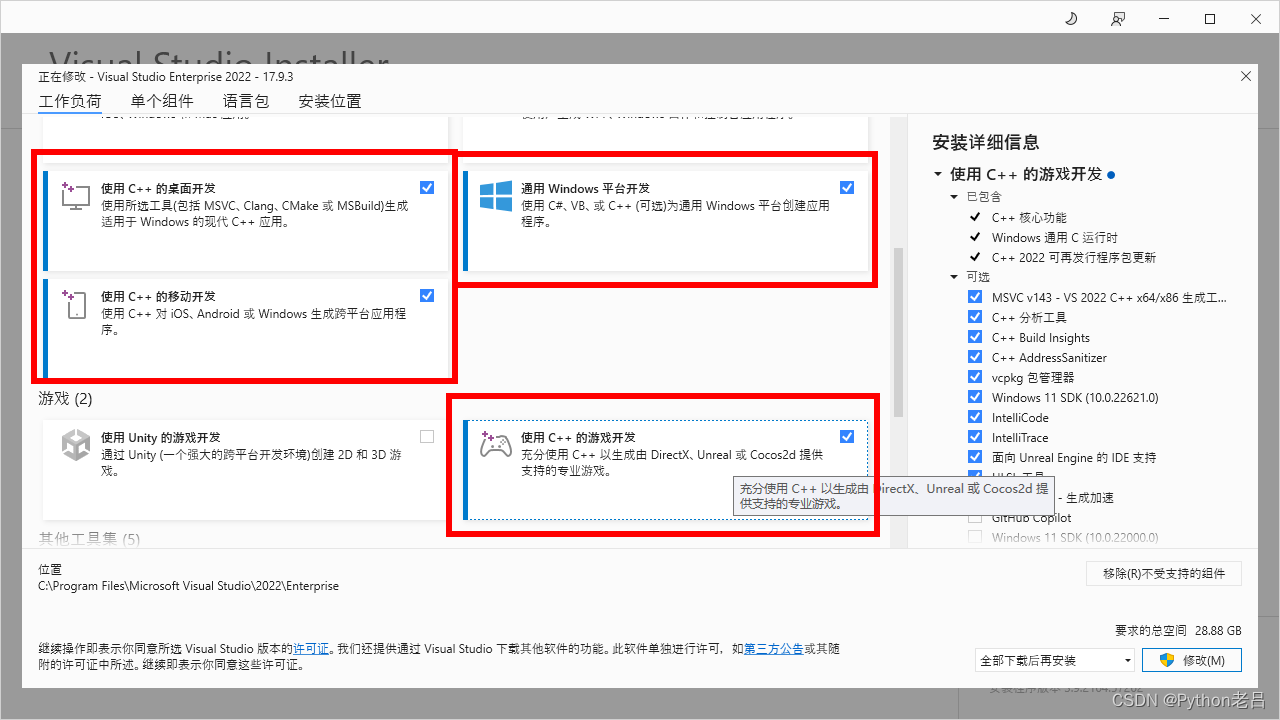
Task: Click 移除(R)不受支持的组件 button
Action: coord(1164,573)
